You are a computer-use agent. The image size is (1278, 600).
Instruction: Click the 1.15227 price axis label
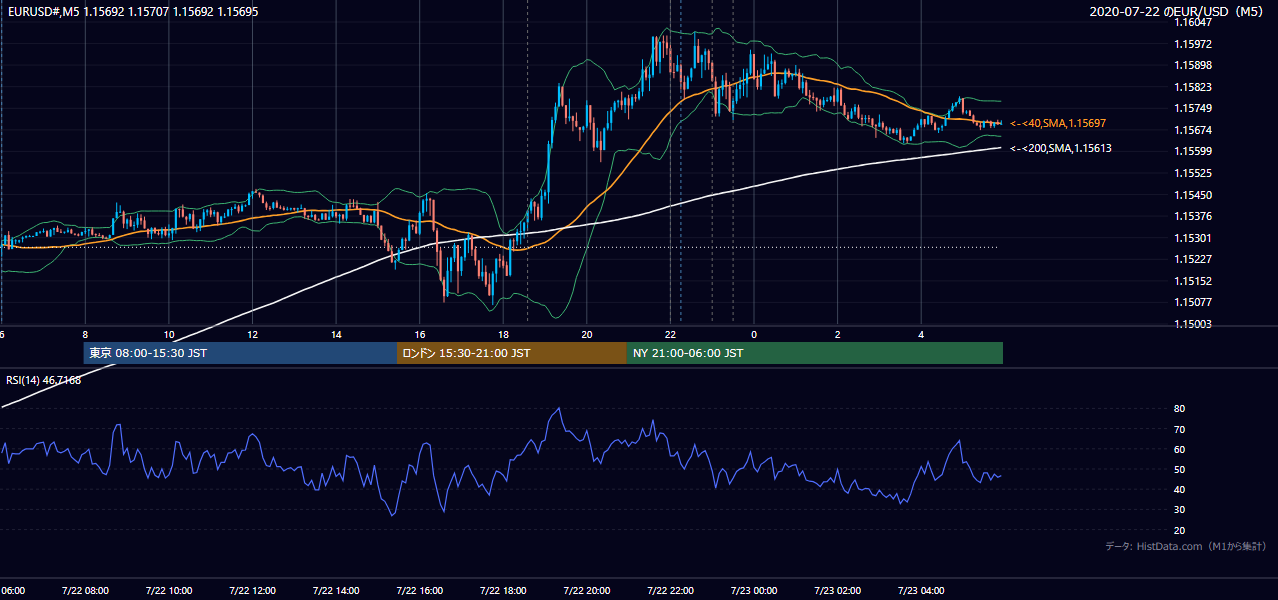(1193, 259)
